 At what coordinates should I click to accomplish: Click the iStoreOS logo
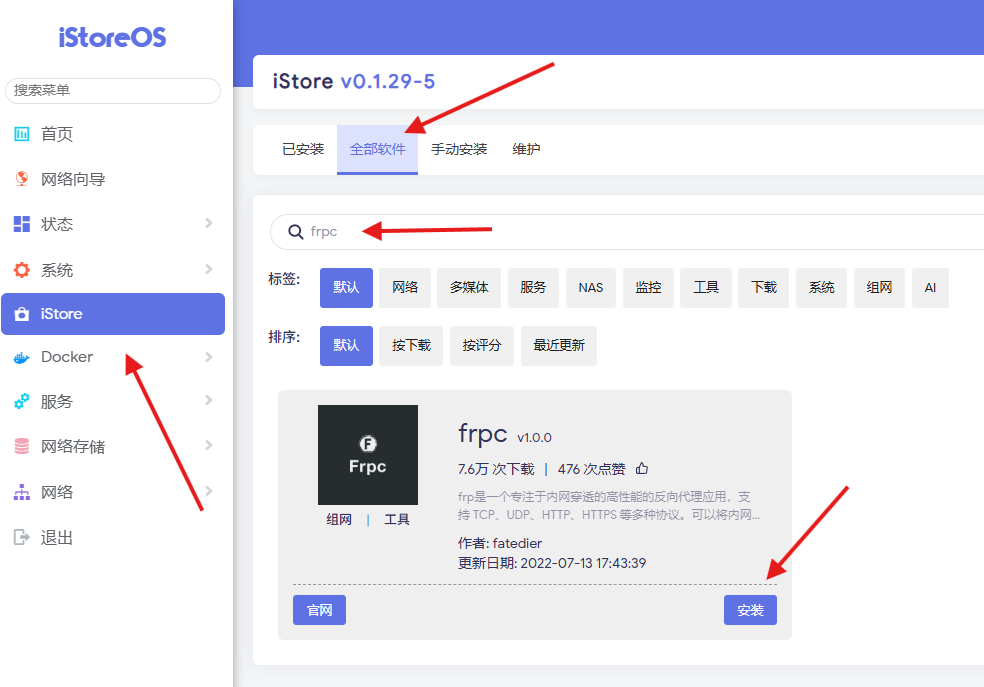coord(112,38)
